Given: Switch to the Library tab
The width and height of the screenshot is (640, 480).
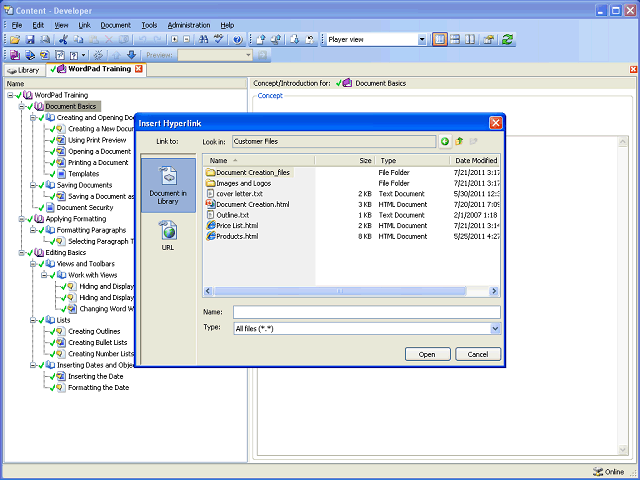Looking at the screenshot, I should point(23,70).
